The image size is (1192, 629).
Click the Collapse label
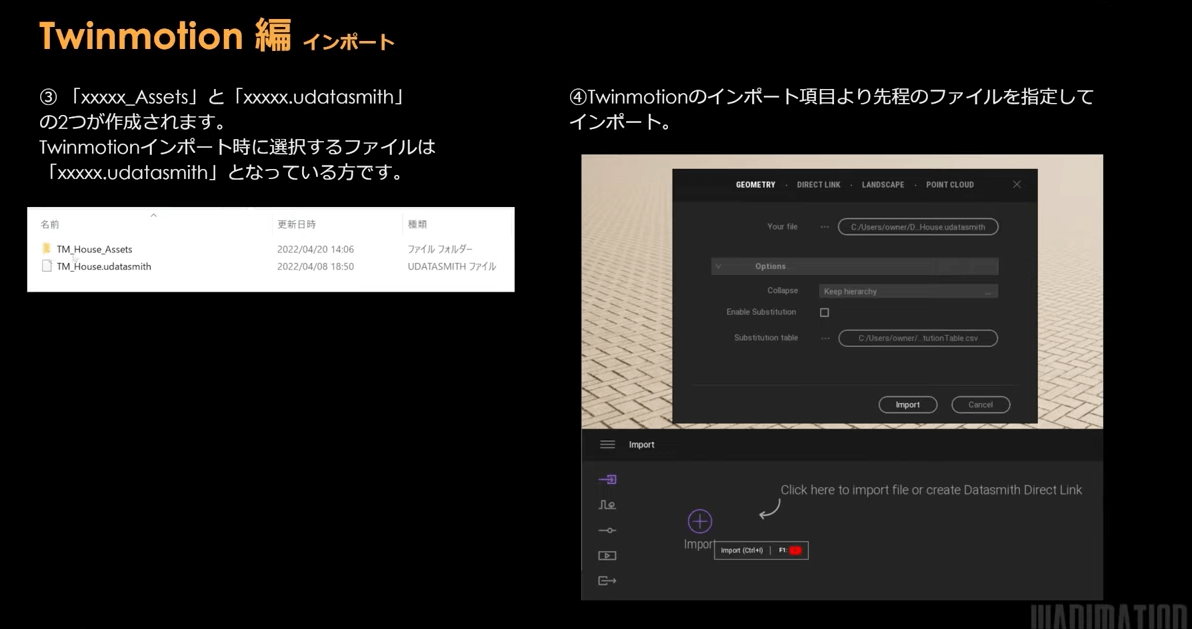pyautogui.click(x=782, y=291)
